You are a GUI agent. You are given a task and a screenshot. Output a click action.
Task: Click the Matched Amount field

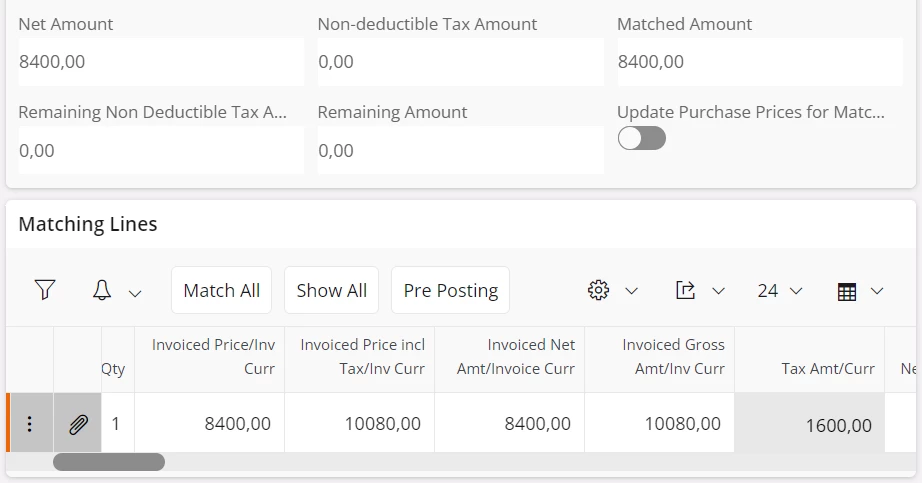click(760, 62)
